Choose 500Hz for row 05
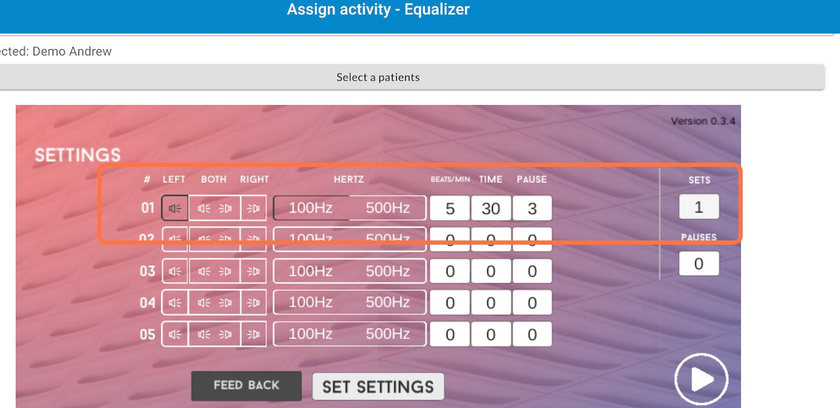Image resolution: width=840 pixels, height=408 pixels. coord(388,335)
